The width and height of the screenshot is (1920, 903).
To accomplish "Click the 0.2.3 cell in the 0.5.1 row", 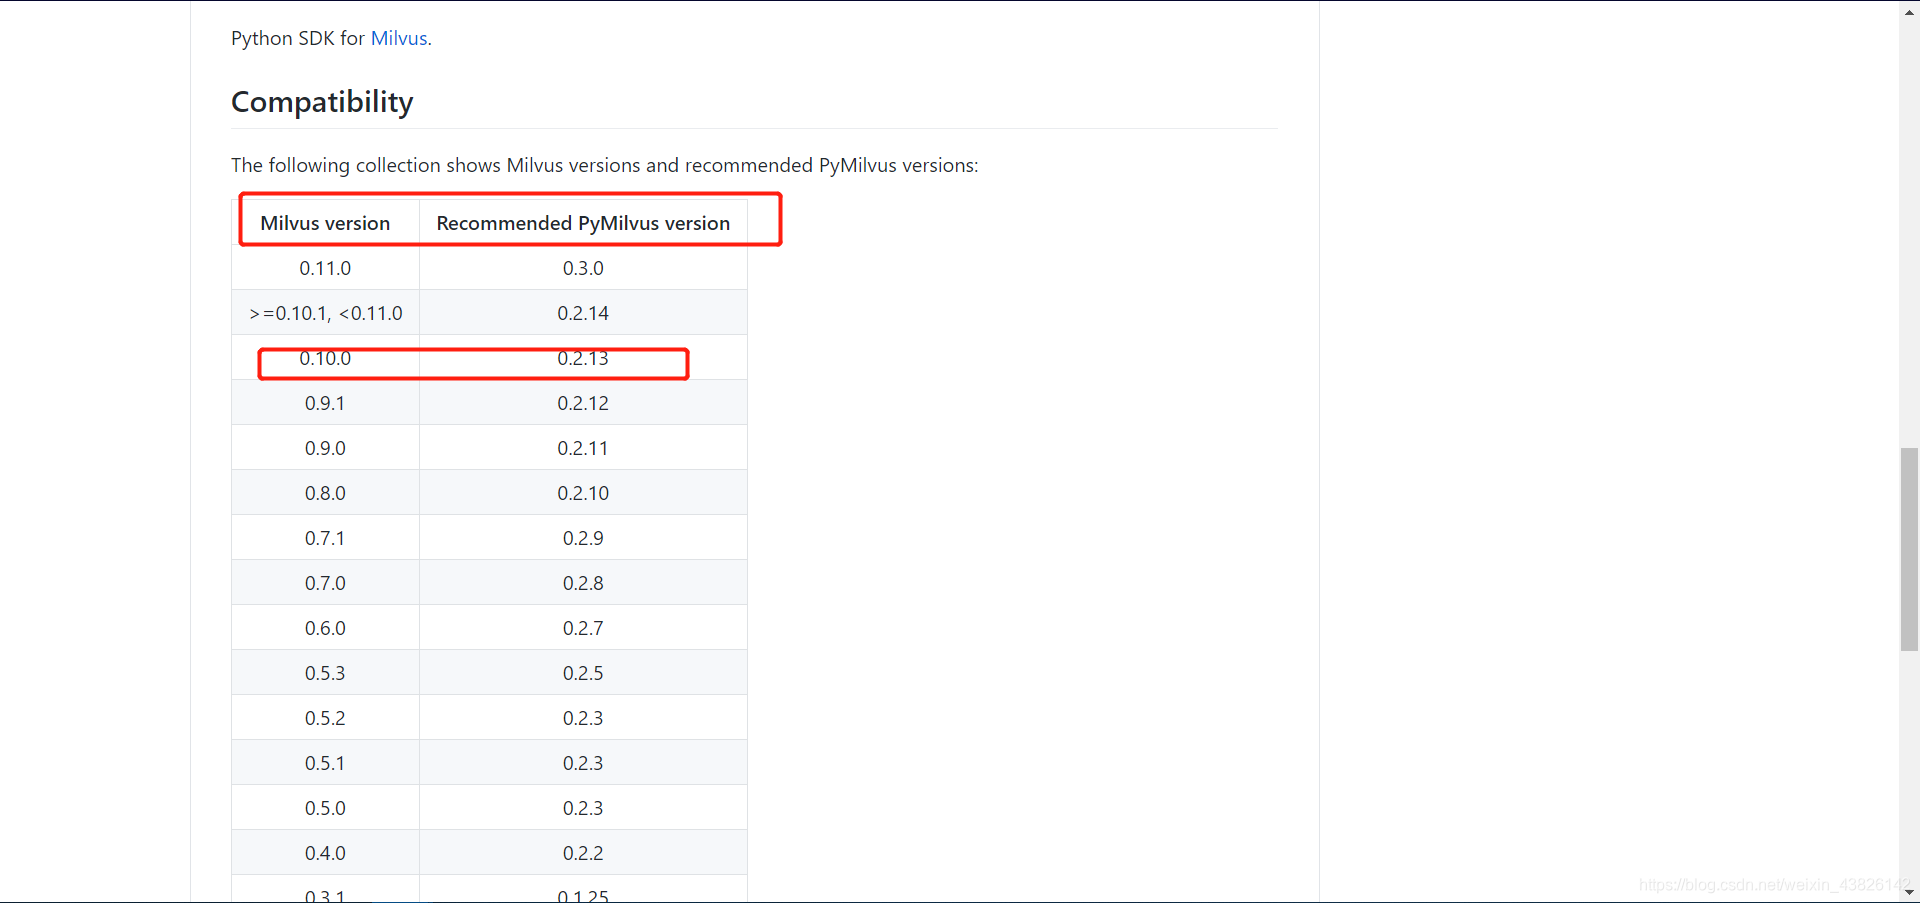I will pyautogui.click(x=583, y=763).
